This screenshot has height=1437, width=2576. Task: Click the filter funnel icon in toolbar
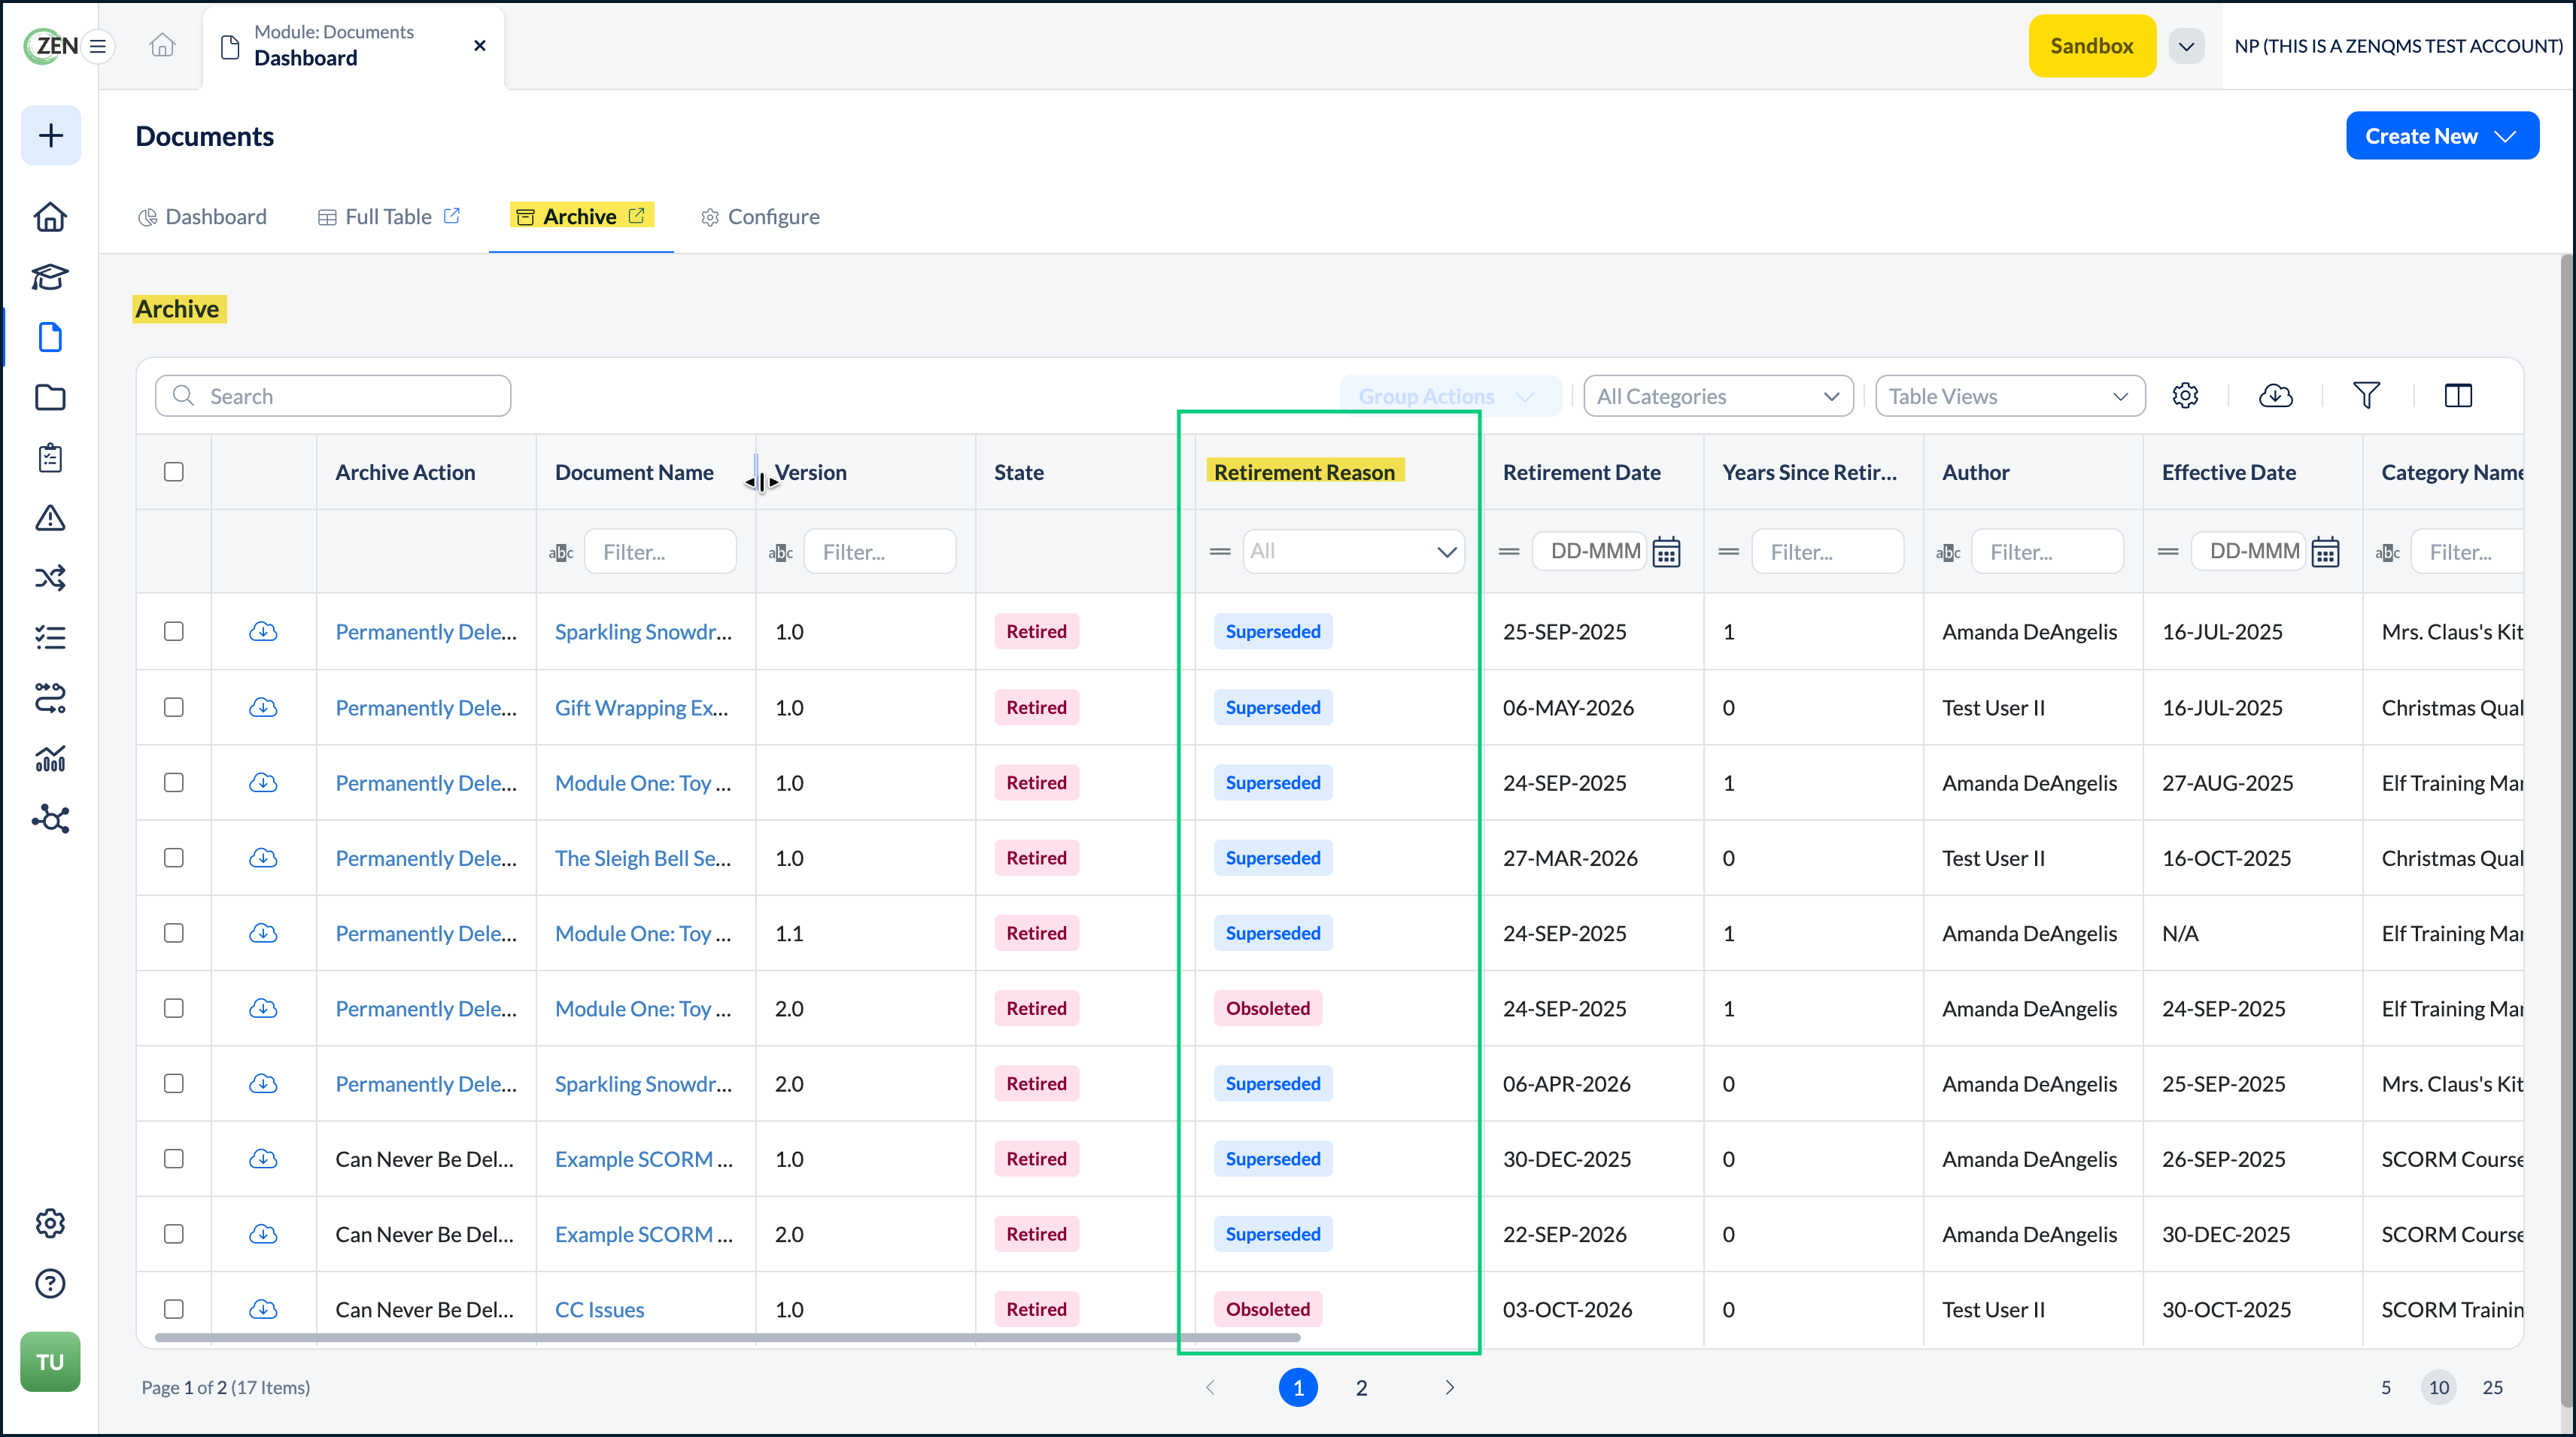(2367, 396)
